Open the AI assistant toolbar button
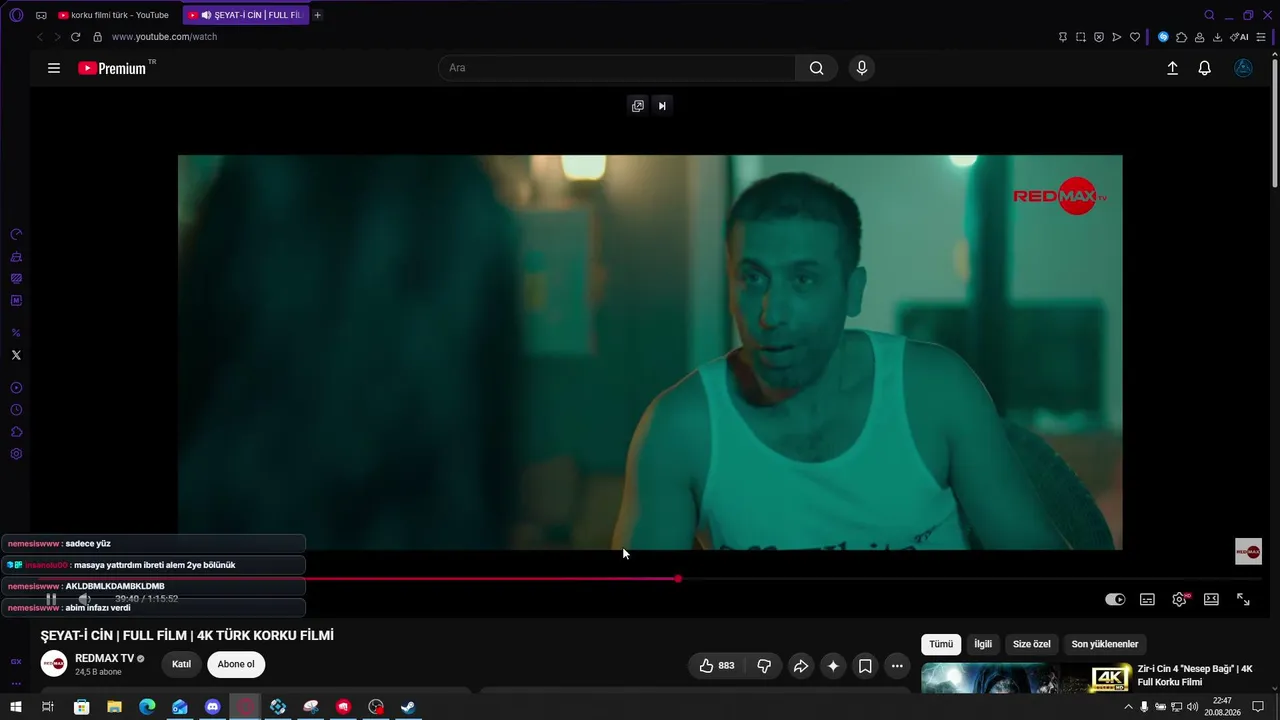Image resolution: width=1280 pixels, height=720 pixels. (1239, 37)
